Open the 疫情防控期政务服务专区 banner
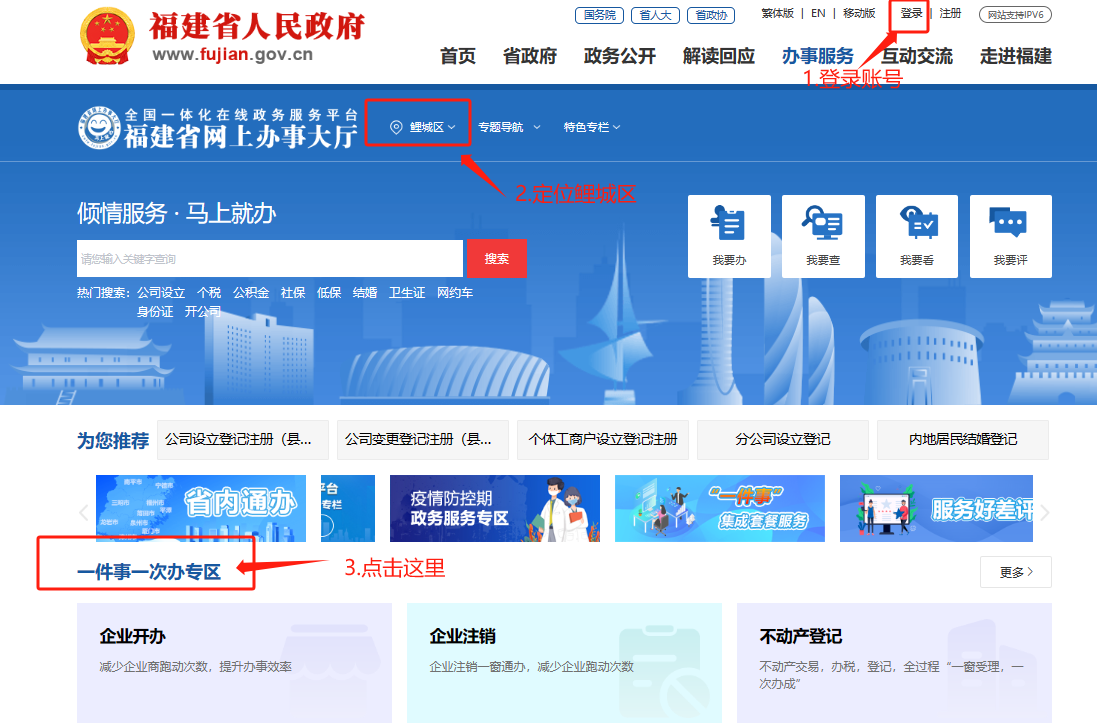 (x=494, y=508)
